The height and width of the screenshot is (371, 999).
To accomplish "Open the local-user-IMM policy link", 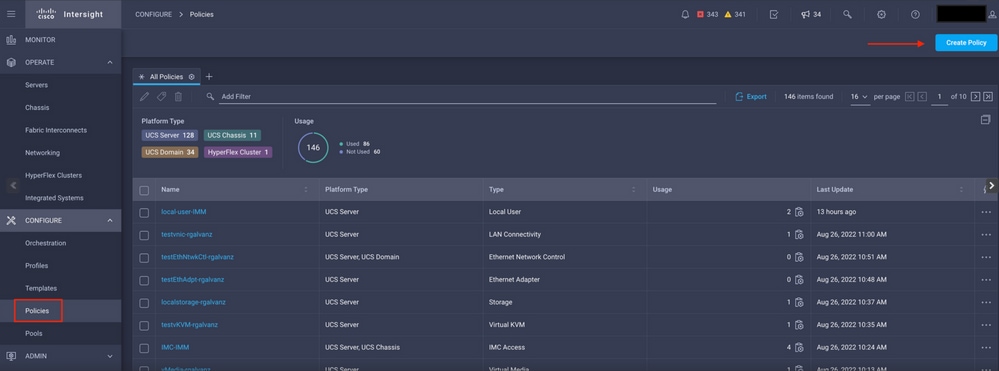I will tap(183, 212).
